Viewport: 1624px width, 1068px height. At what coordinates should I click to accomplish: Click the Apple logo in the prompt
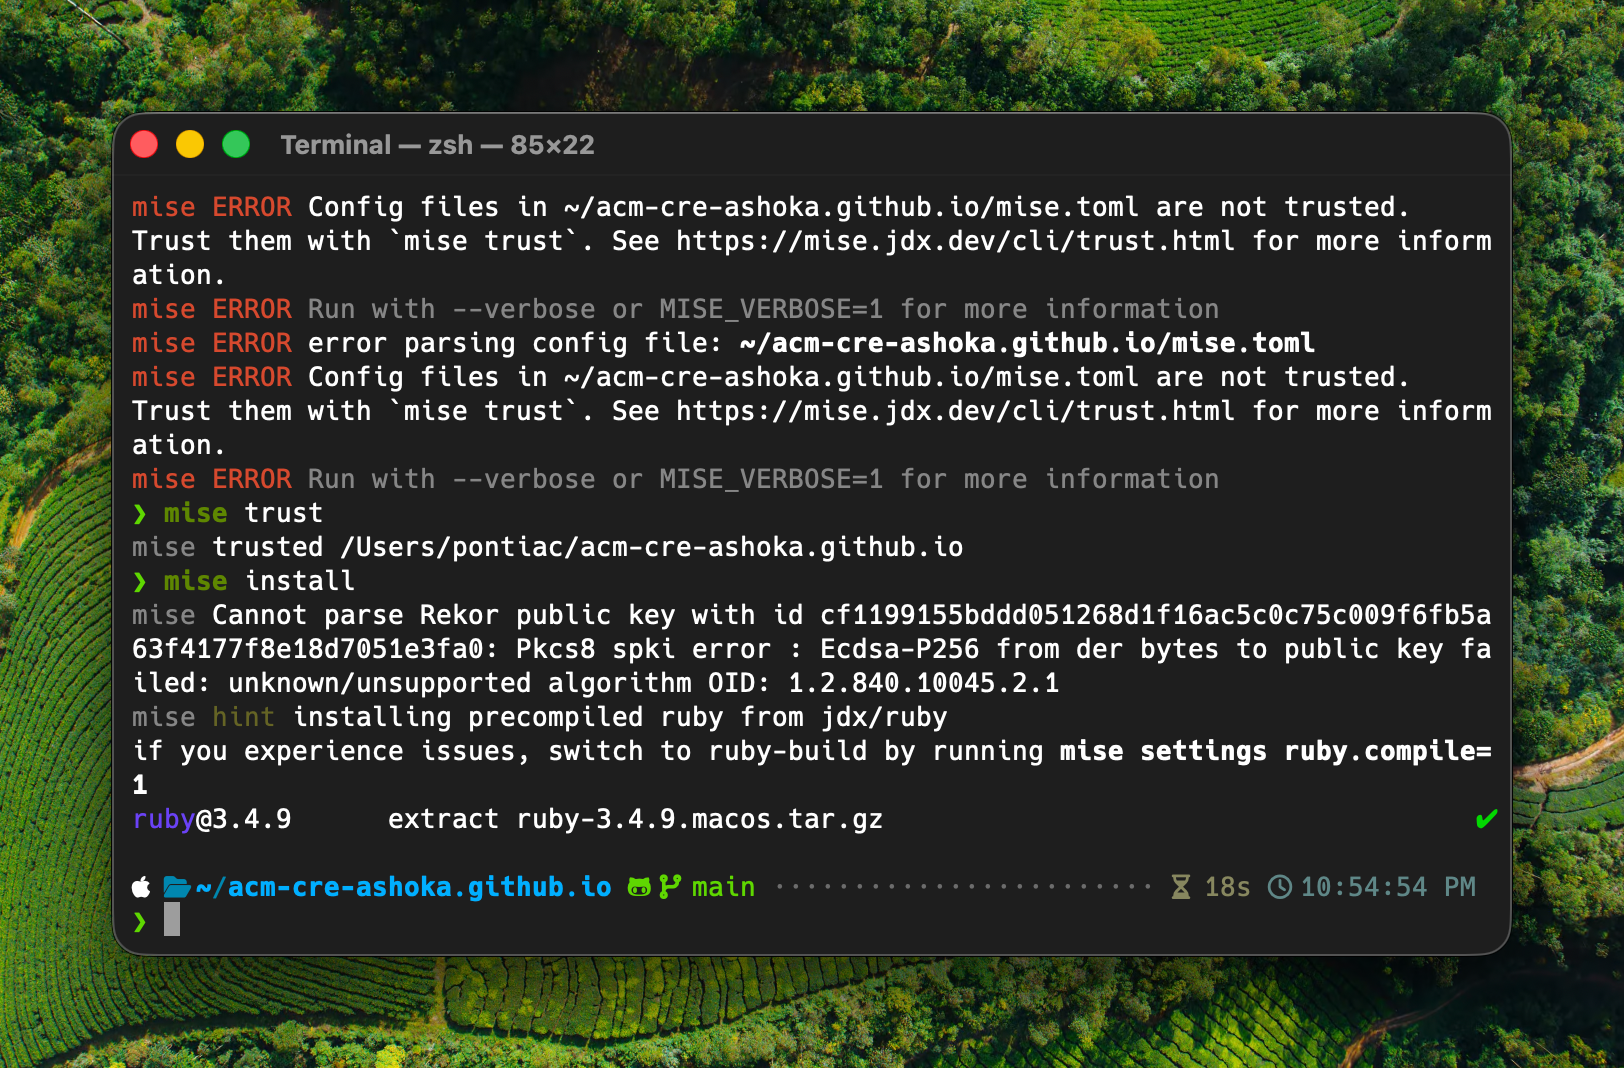pos(141,887)
